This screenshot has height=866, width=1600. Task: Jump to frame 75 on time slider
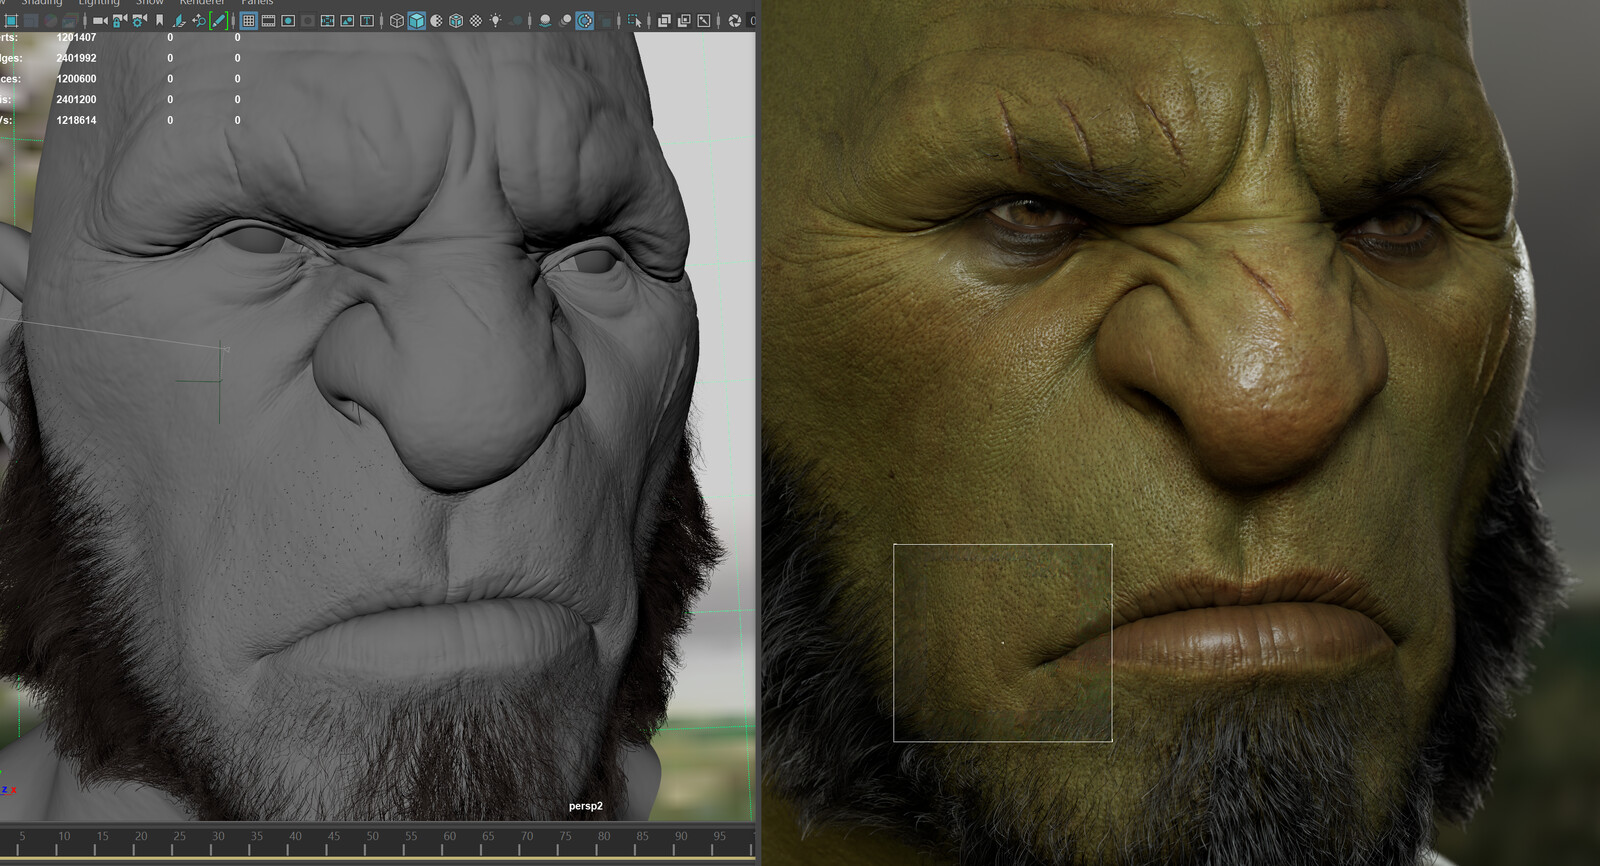[x=565, y=837]
